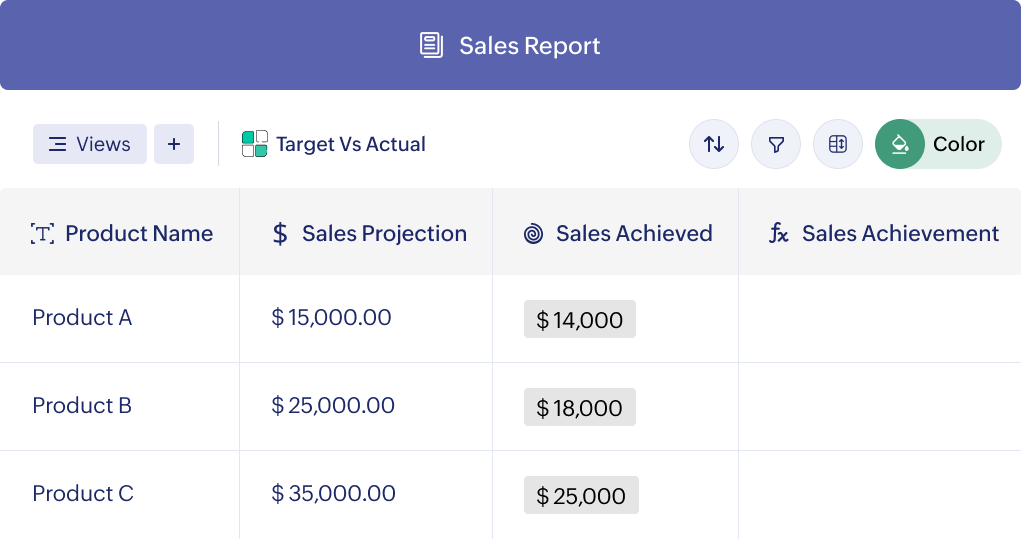This screenshot has height=539, width=1021.
Task: Select Product A's $14,000 achieved value
Action: 580,320
